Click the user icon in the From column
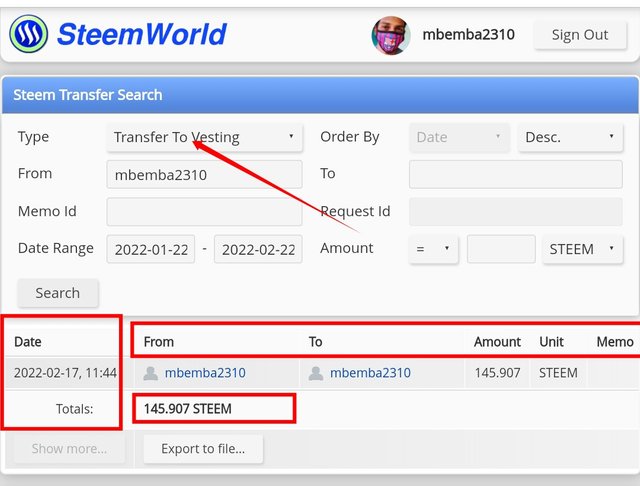Viewport: 640px width, 486px height. click(151, 373)
